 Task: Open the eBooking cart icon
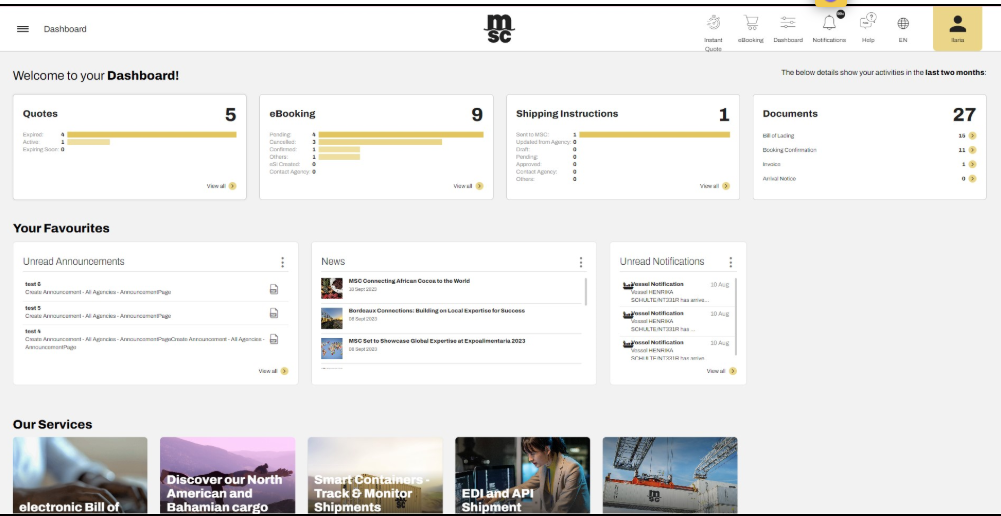(751, 23)
